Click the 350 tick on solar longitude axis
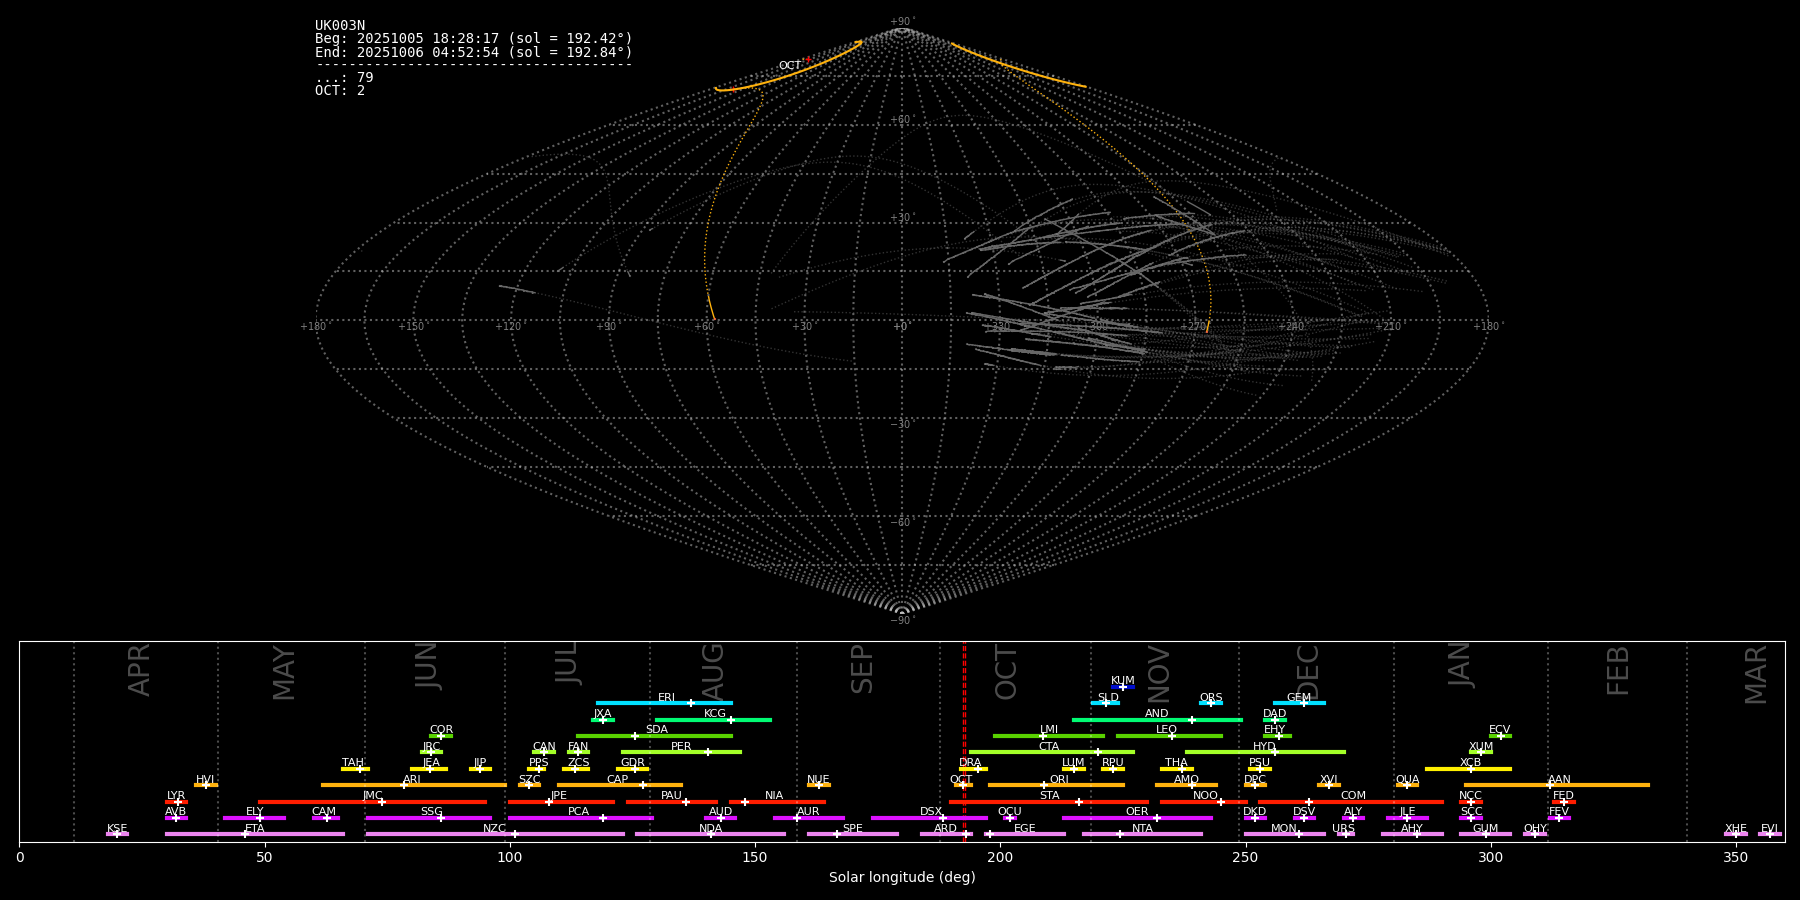1800x900 pixels. 1735,857
